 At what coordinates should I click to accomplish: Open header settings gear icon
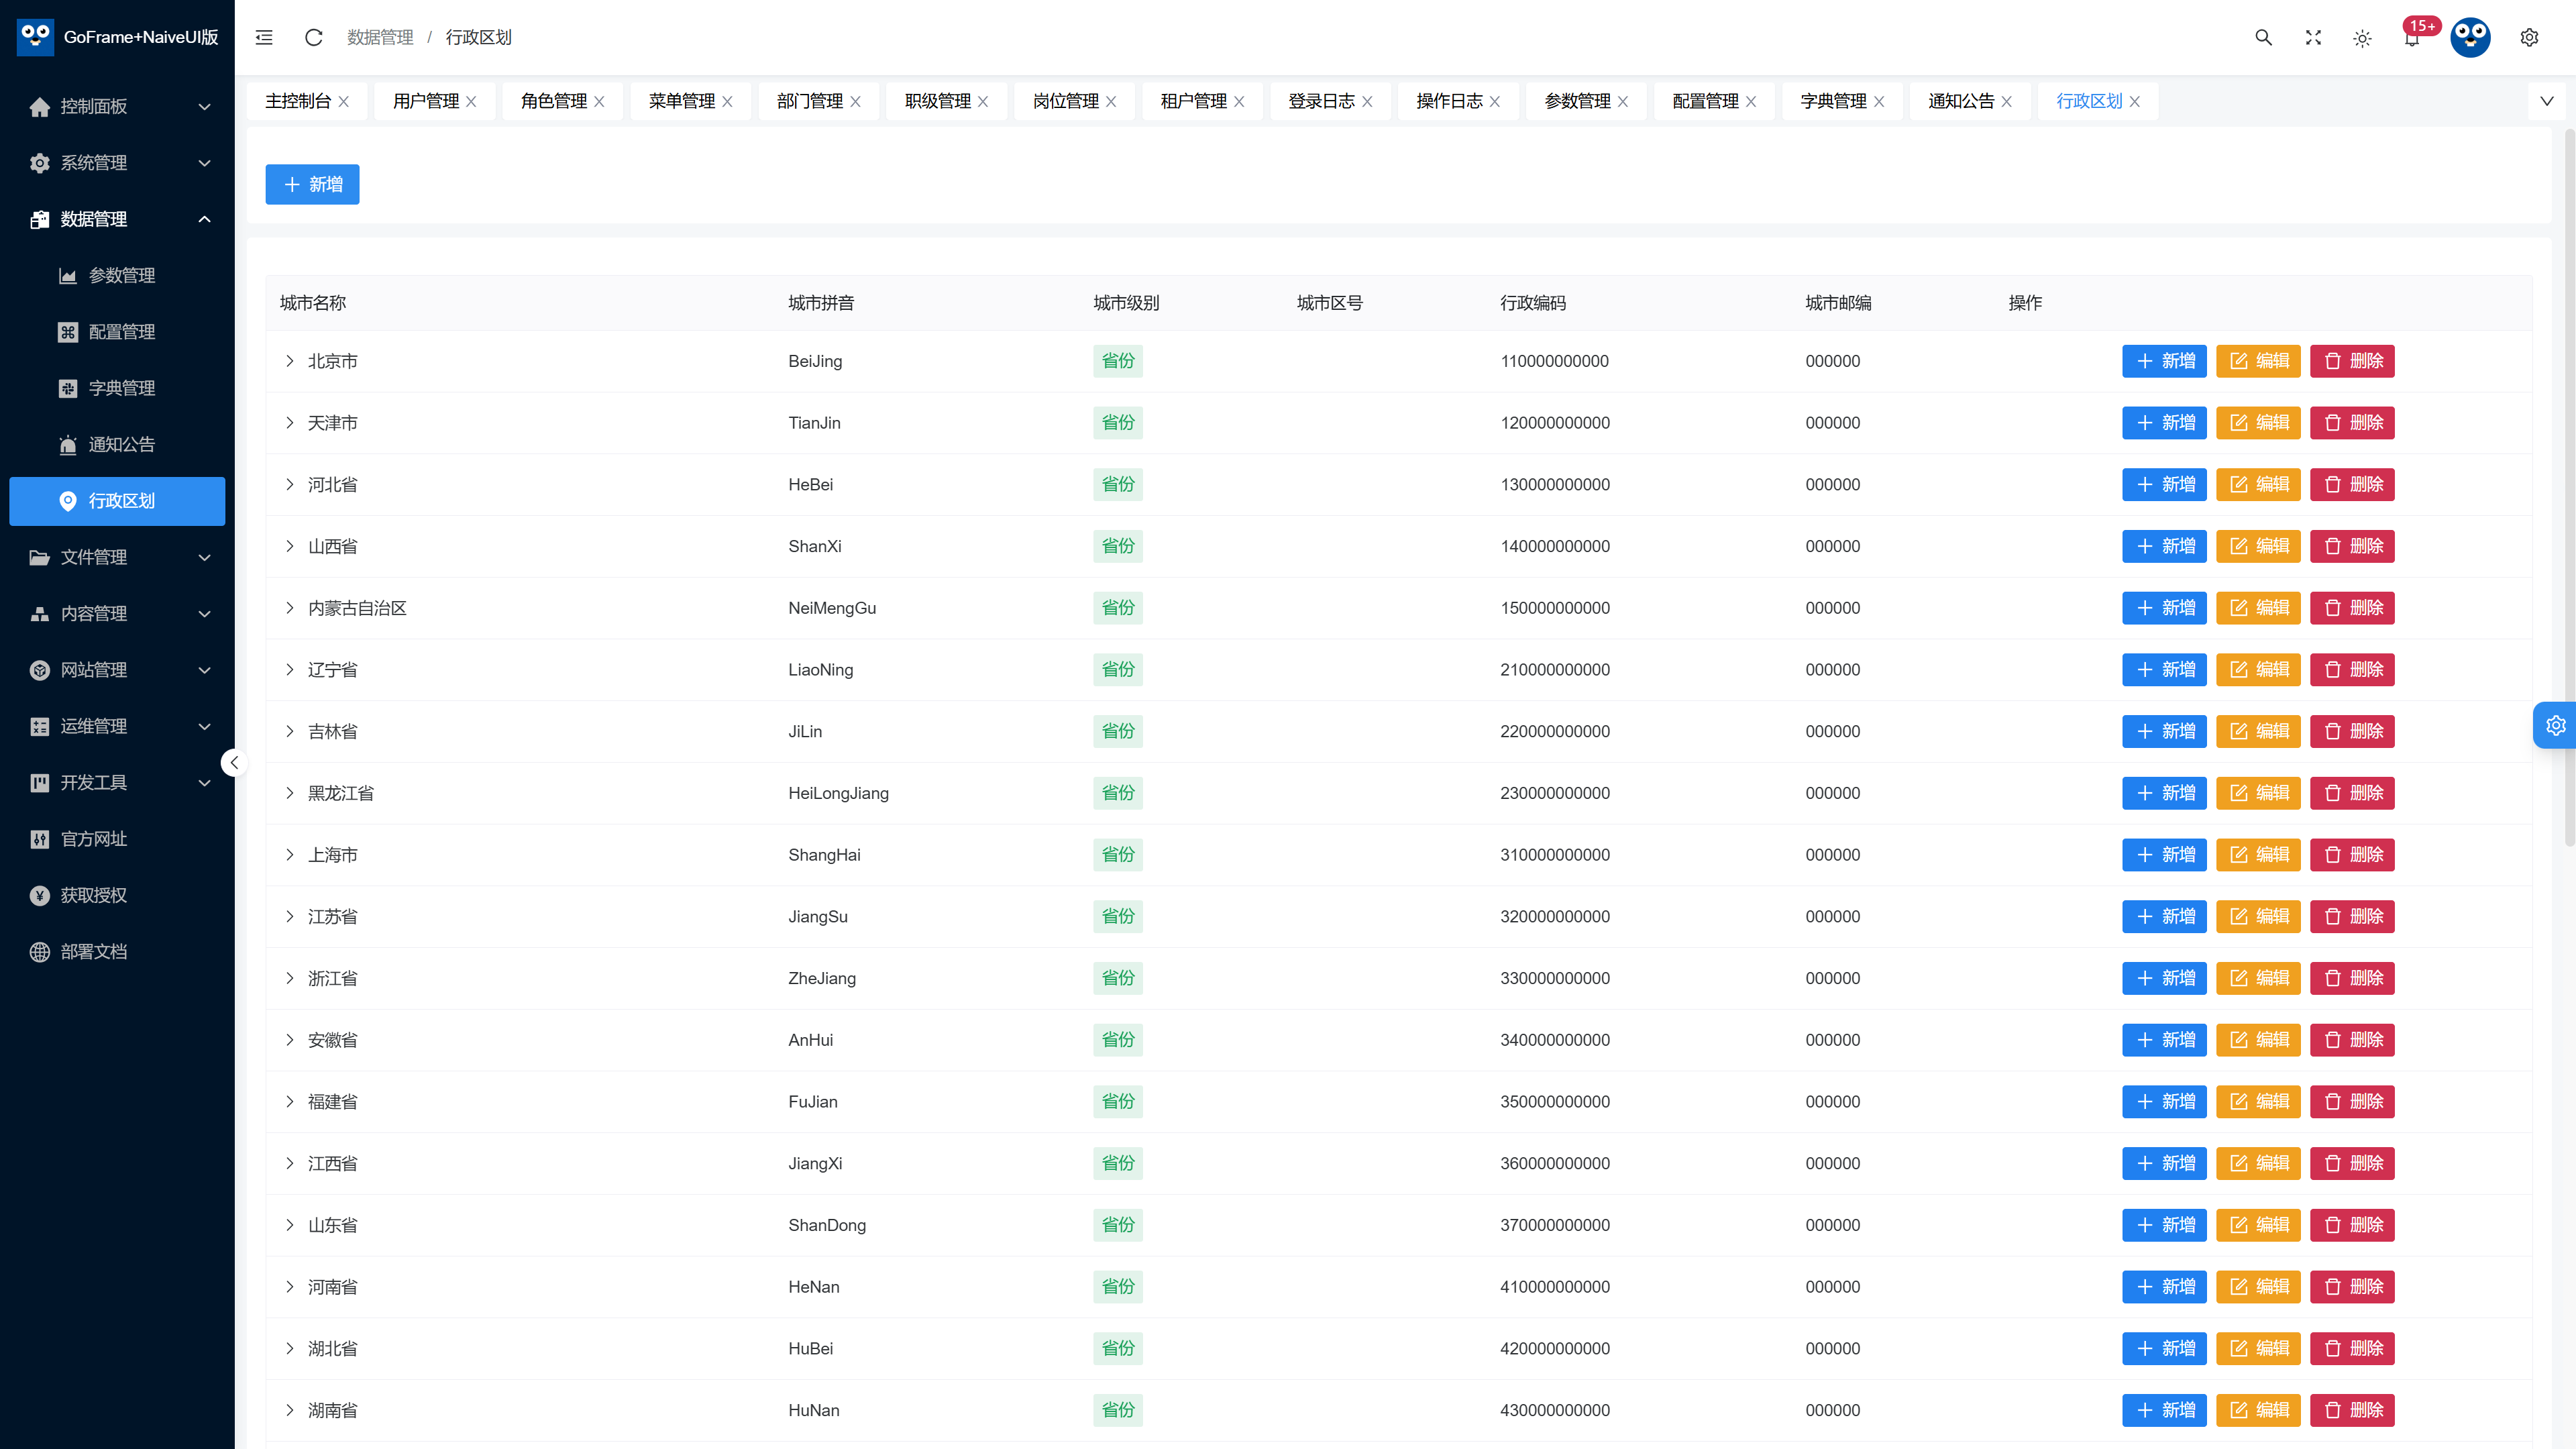(2529, 37)
